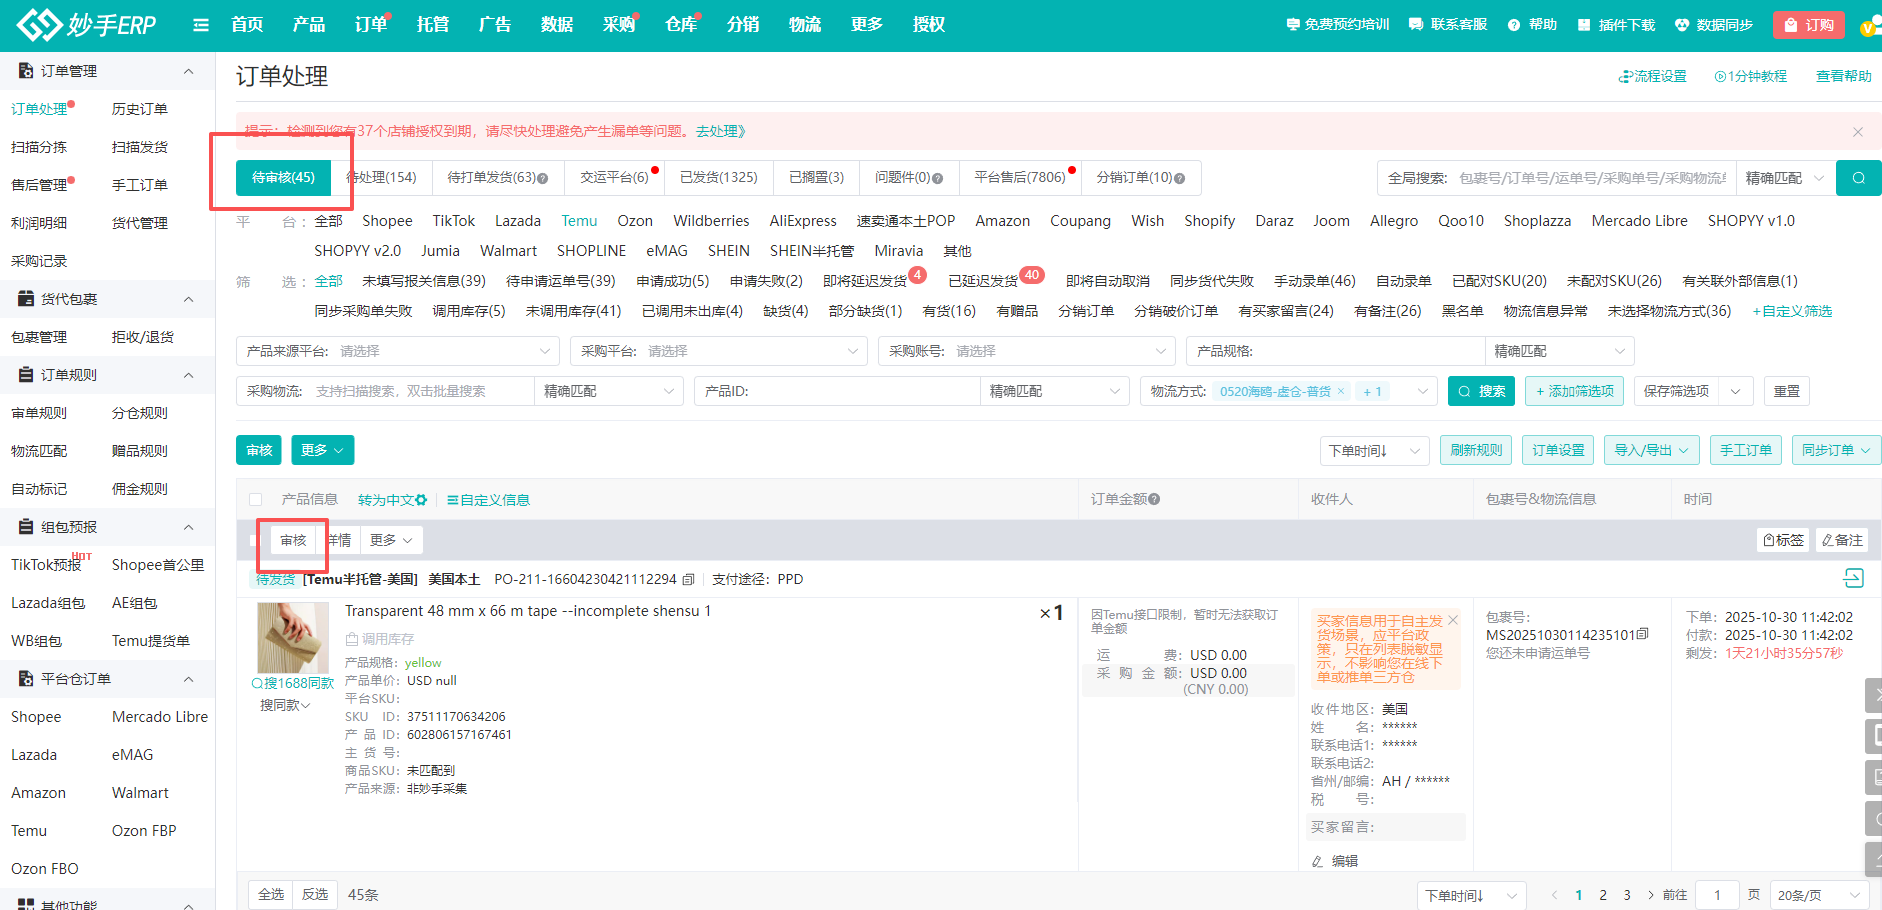The width and height of the screenshot is (1882, 910).
Task: Click the hamburger menu collapse icon
Action: coord(201,25)
